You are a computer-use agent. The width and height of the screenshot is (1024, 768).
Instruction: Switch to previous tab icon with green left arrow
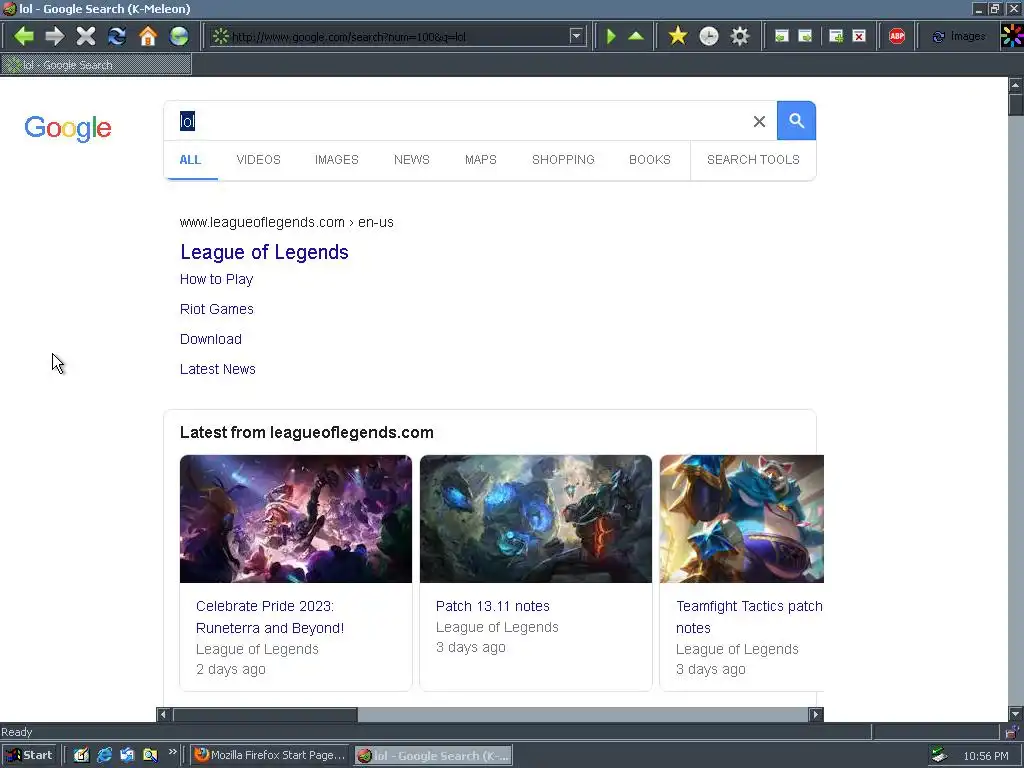point(781,36)
